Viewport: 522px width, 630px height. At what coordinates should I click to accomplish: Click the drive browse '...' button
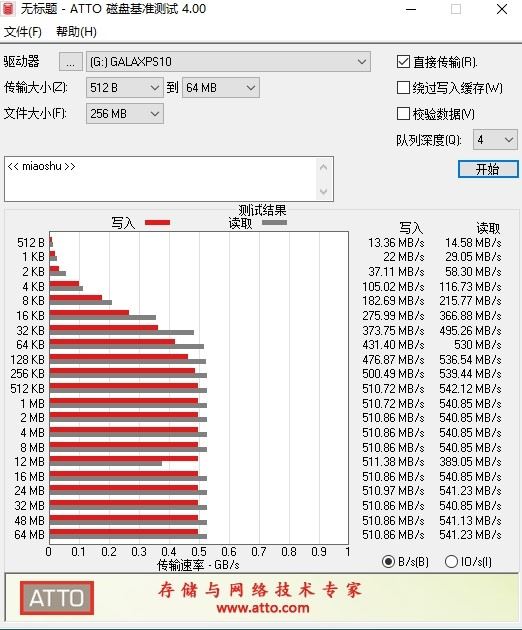click(71, 62)
